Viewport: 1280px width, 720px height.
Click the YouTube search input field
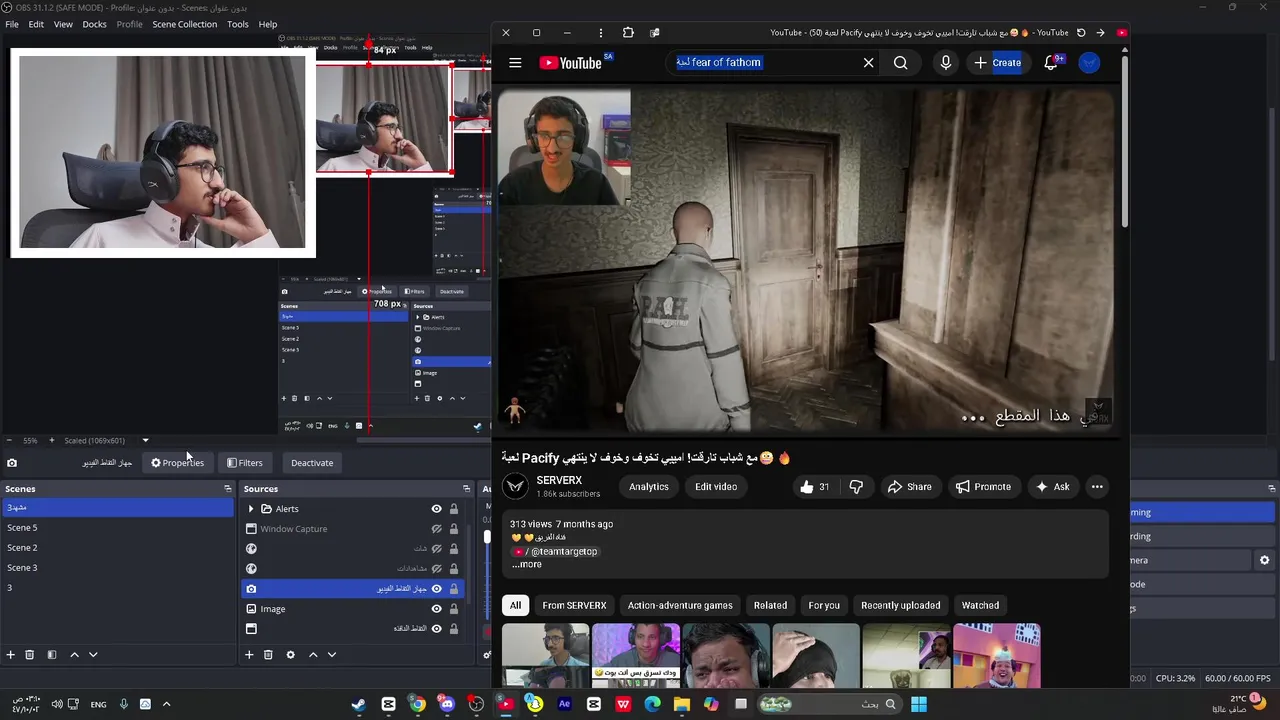765,63
